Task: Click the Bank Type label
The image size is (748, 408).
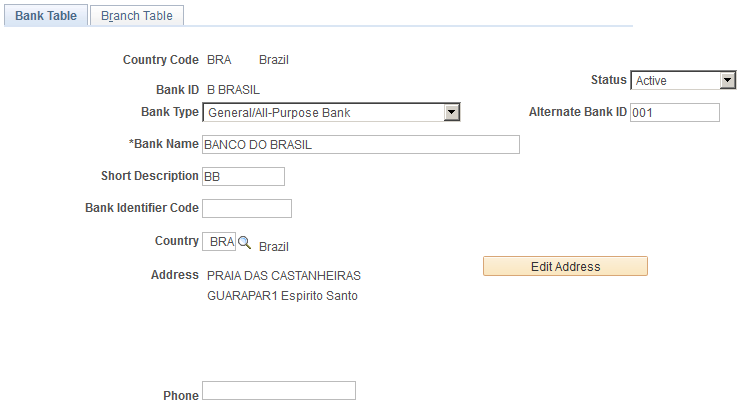Action: point(170,112)
